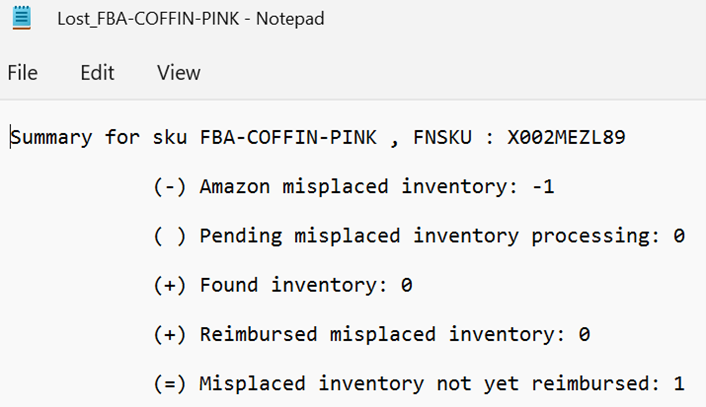Click the (+) marker before Found inventory
Screen dimensions: 706x407
170,285
